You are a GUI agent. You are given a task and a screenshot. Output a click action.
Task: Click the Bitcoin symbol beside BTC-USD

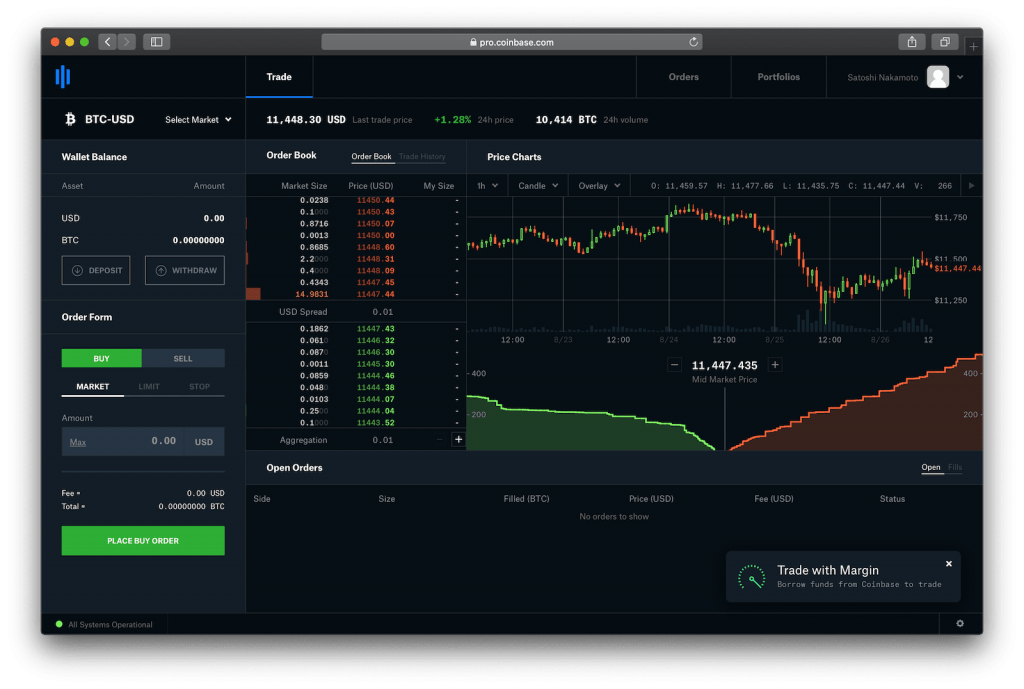click(x=70, y=119)
